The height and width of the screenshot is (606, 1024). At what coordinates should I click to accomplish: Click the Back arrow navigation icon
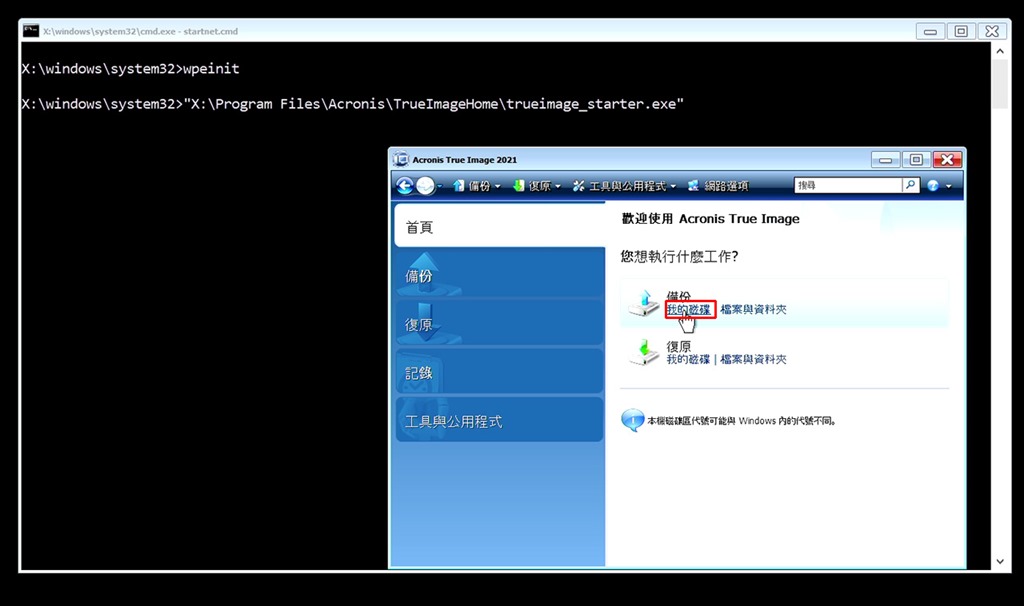(x=405, y=186)
